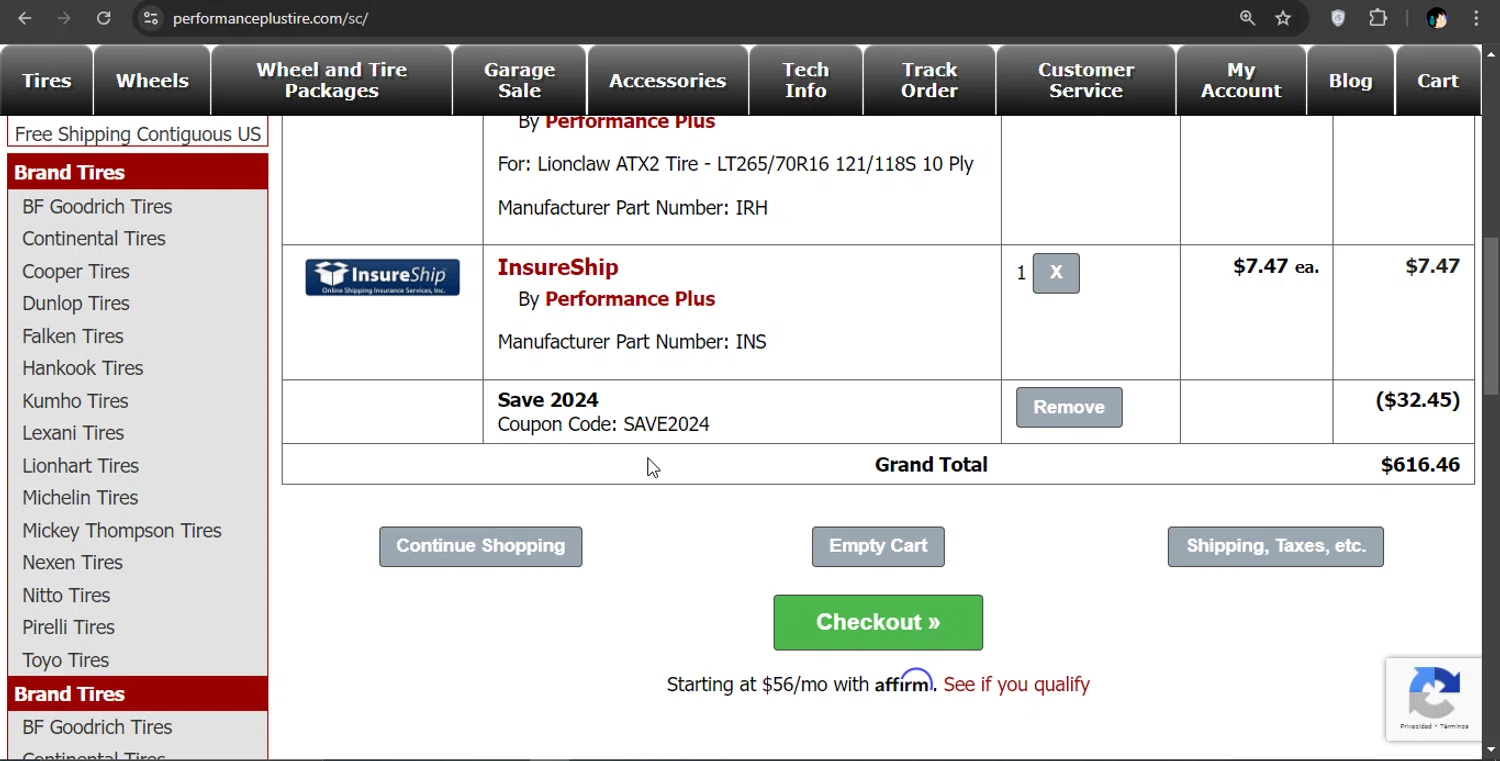Open Toyo Tires in sidebar
The width and height of the screenshot is (1500, 761).
pyautogui.click(x=65, y=660)
